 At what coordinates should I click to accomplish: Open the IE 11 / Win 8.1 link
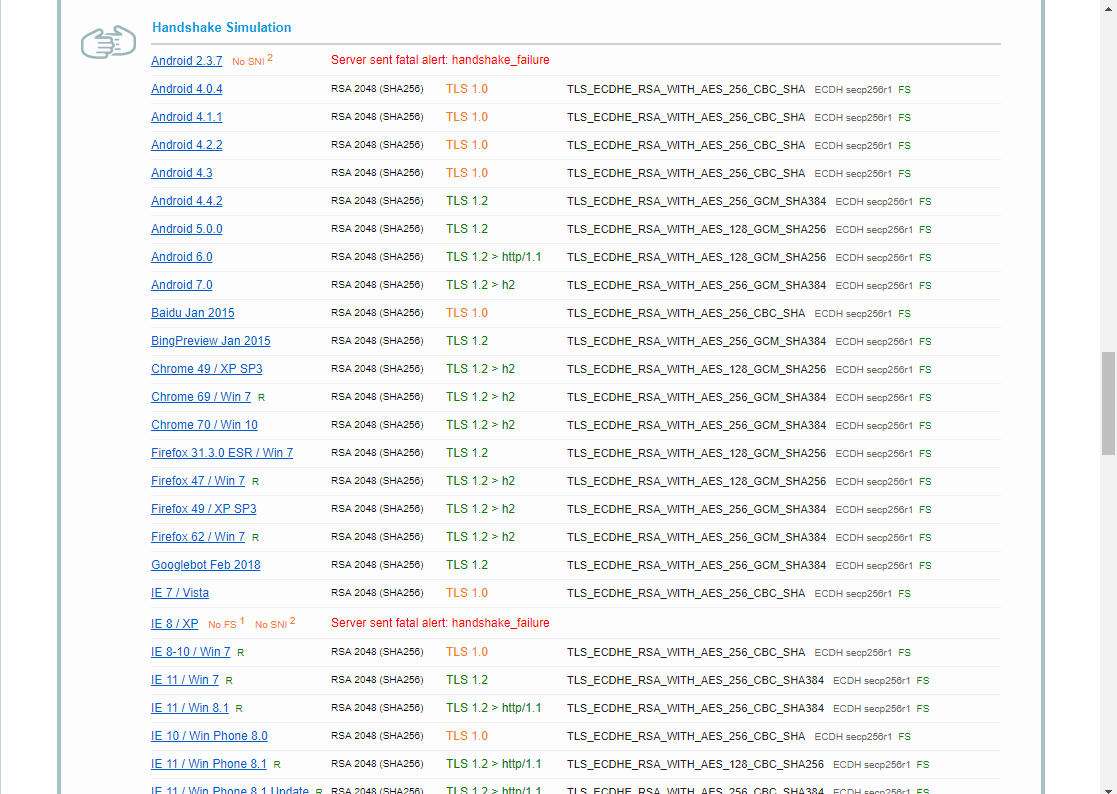pyautogui.click(x=190, y=708)
